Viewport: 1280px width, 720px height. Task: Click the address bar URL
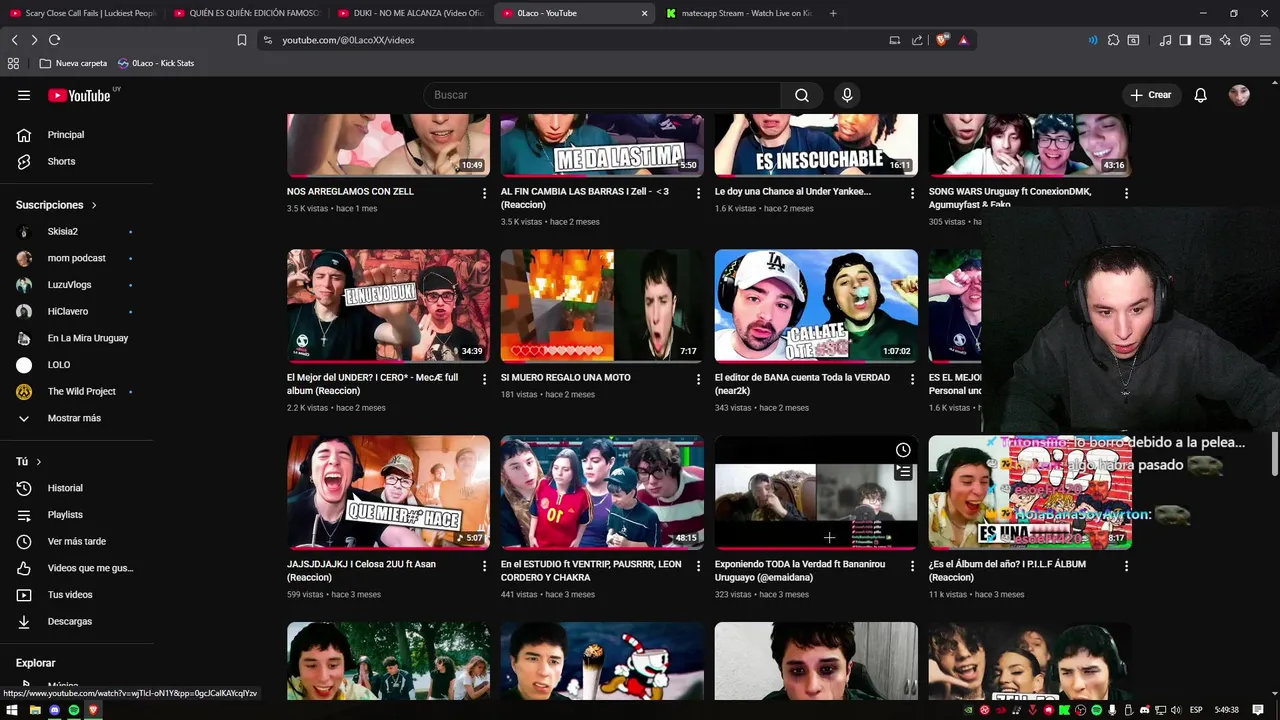pyautogui.click(x=348, y=40)
